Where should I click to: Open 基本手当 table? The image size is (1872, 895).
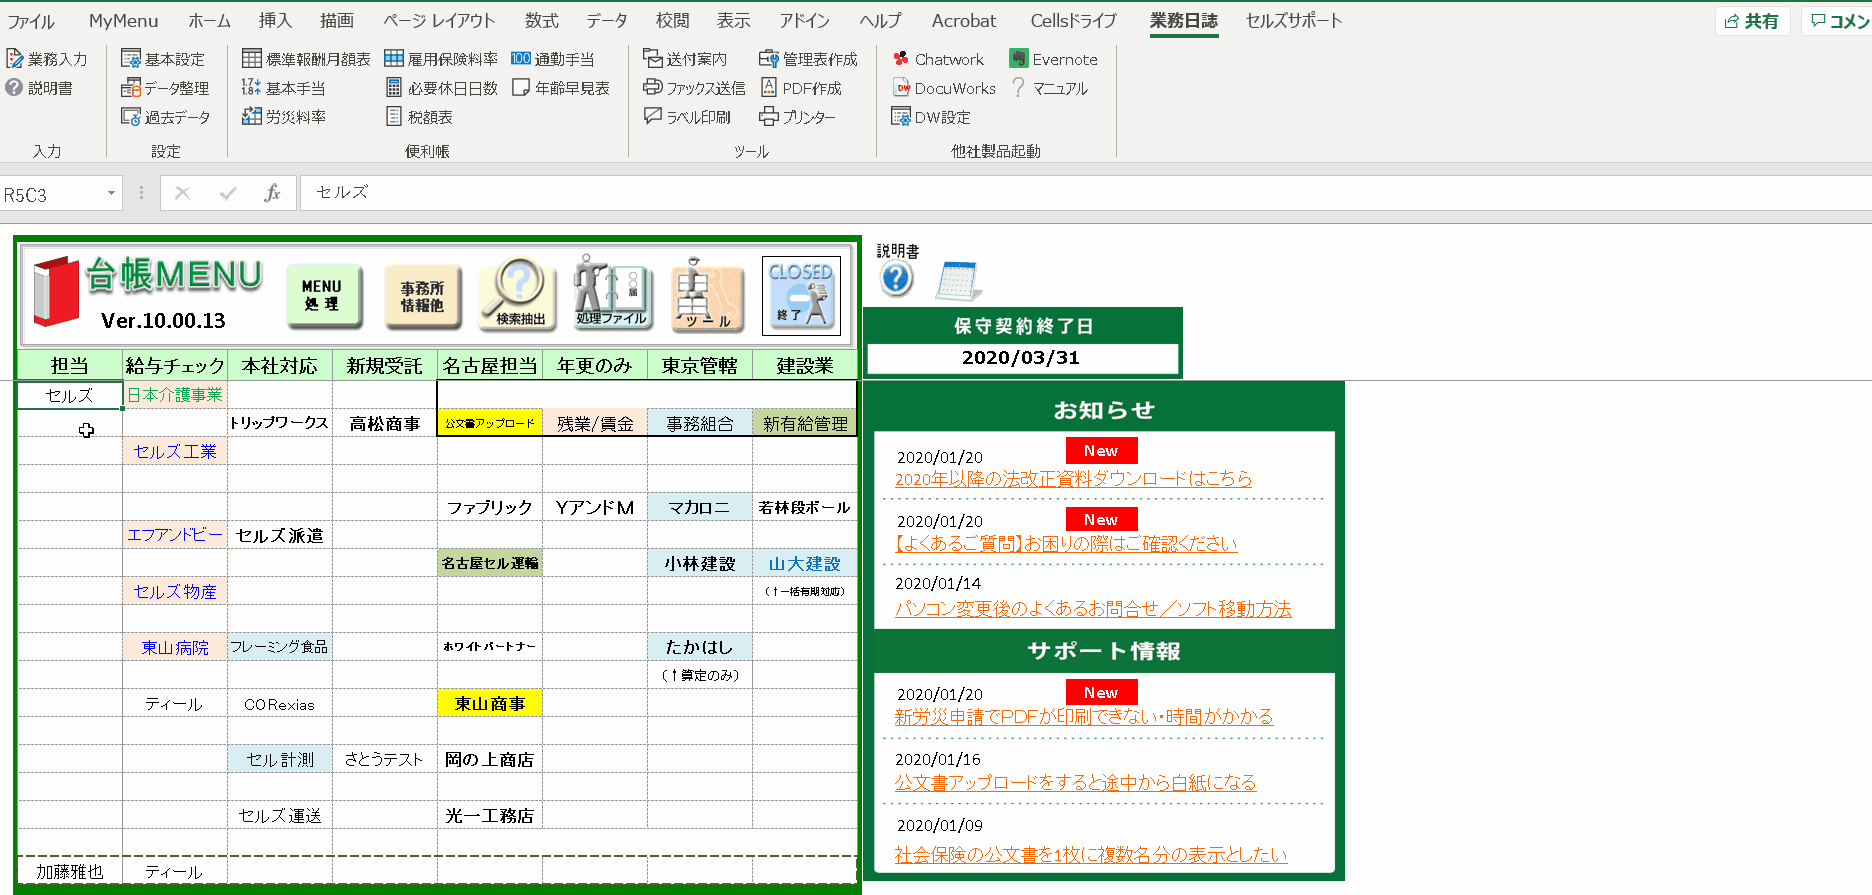pos(283,88)
